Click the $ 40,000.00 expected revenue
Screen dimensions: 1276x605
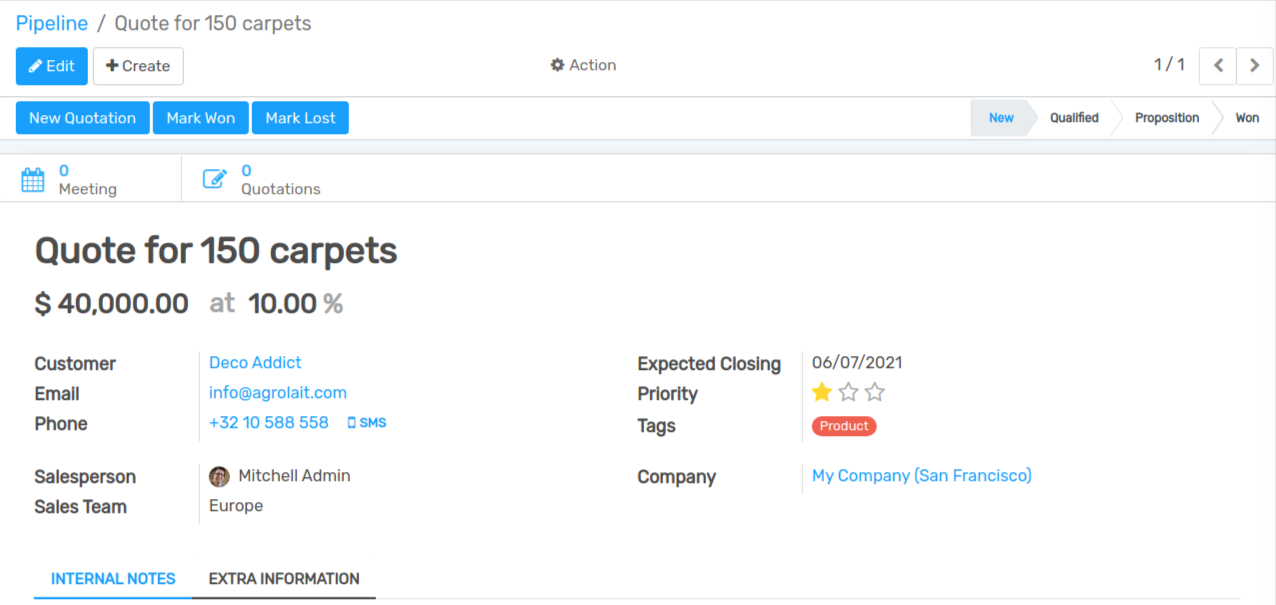click(112, 304)
